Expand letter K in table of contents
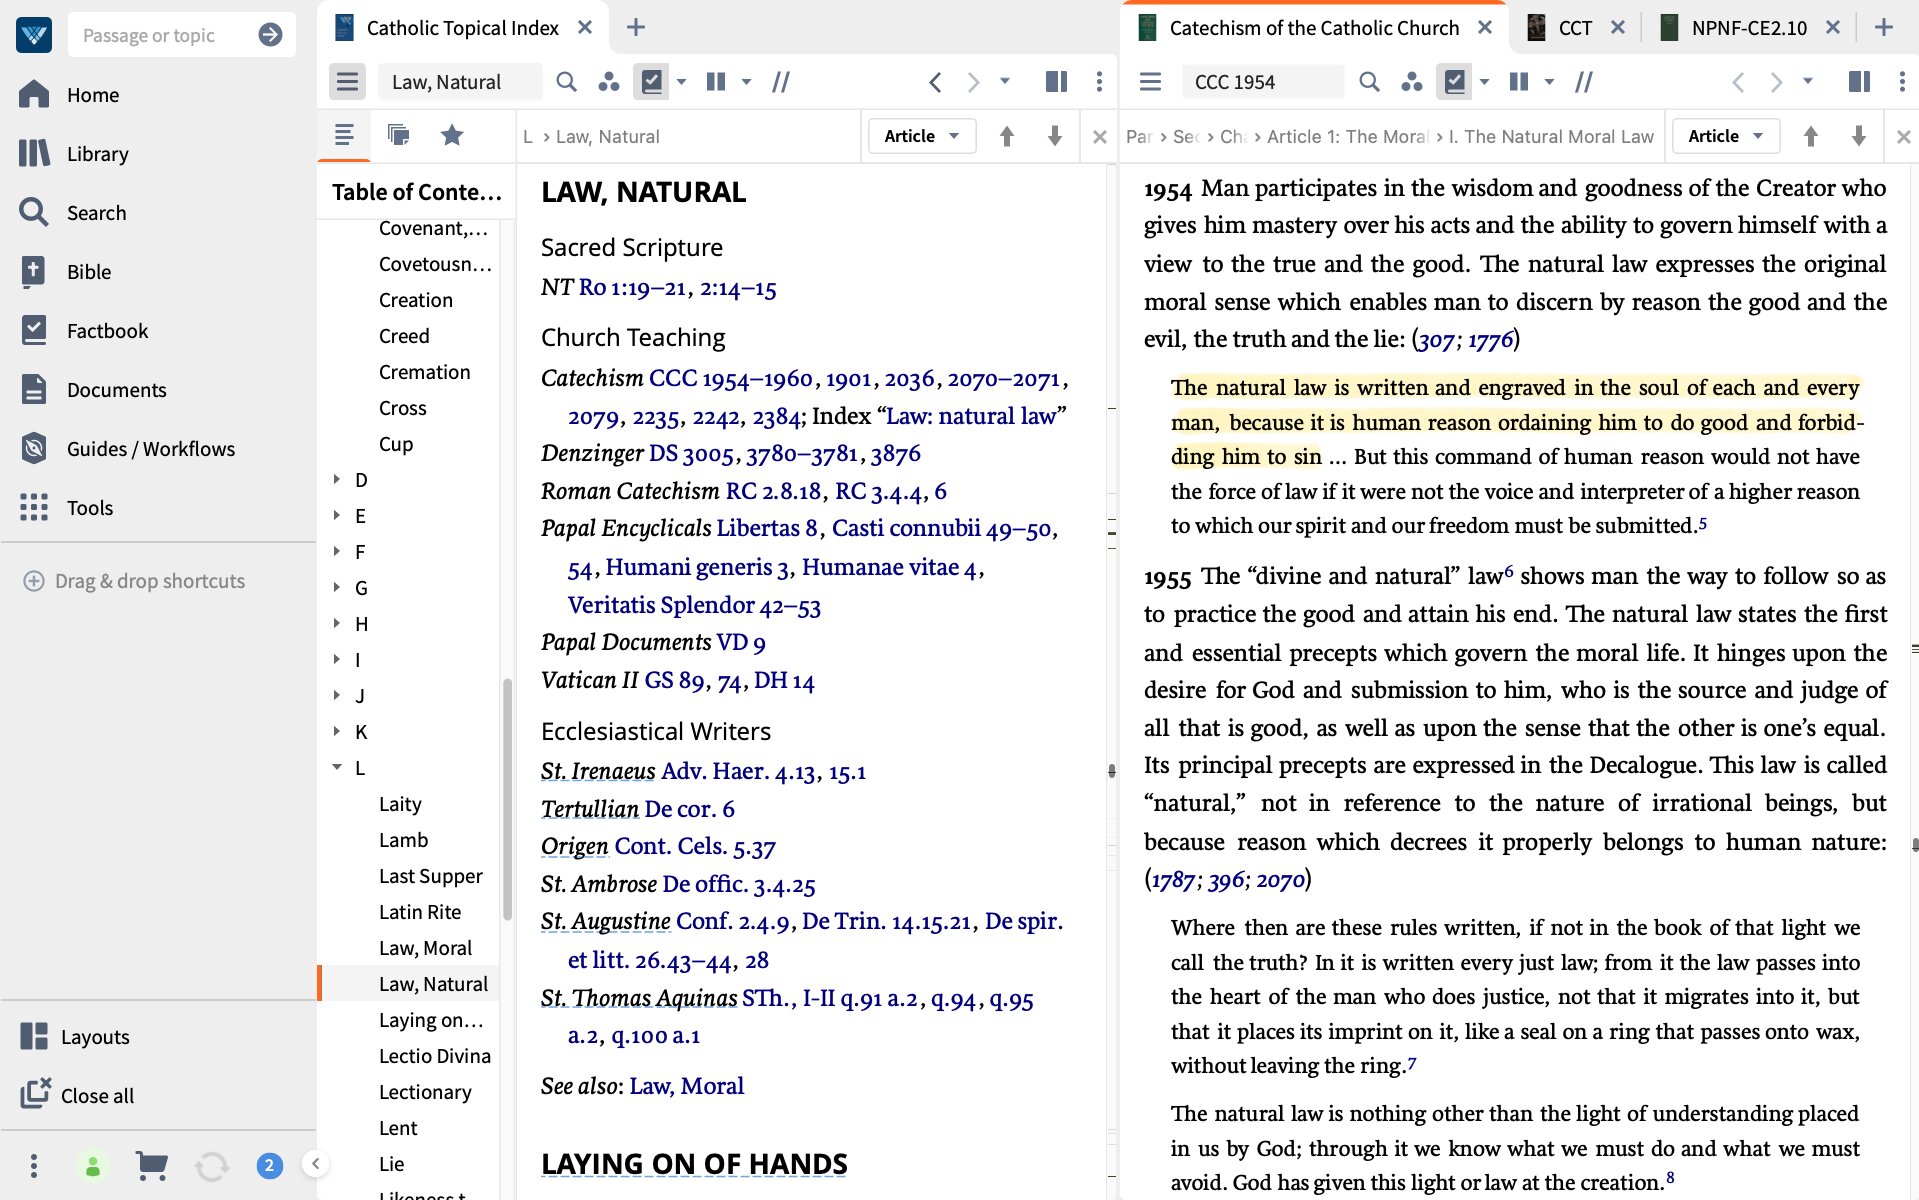The height and width of the screenshot is (1200, 1919). pyautogui.click(x=337, y=732)
